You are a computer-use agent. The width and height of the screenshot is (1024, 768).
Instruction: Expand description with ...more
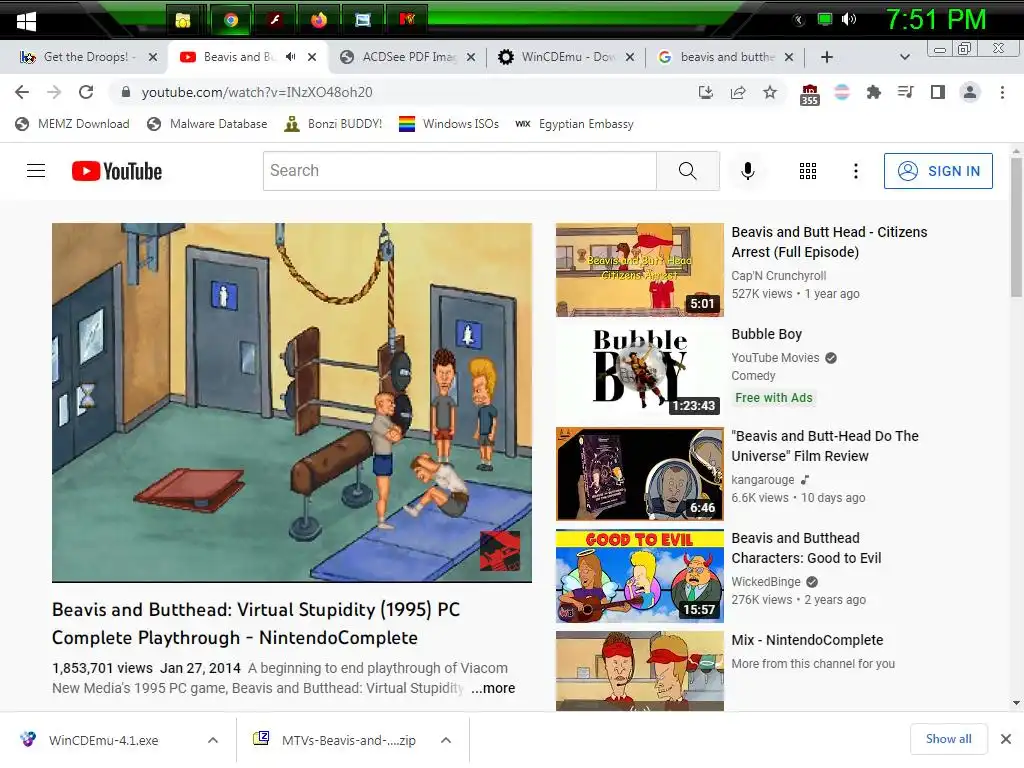[493, 688]
